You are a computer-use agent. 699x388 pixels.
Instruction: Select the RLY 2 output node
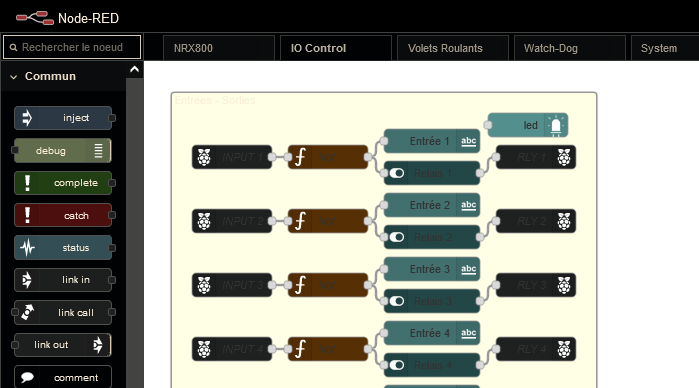pos(536,221)
